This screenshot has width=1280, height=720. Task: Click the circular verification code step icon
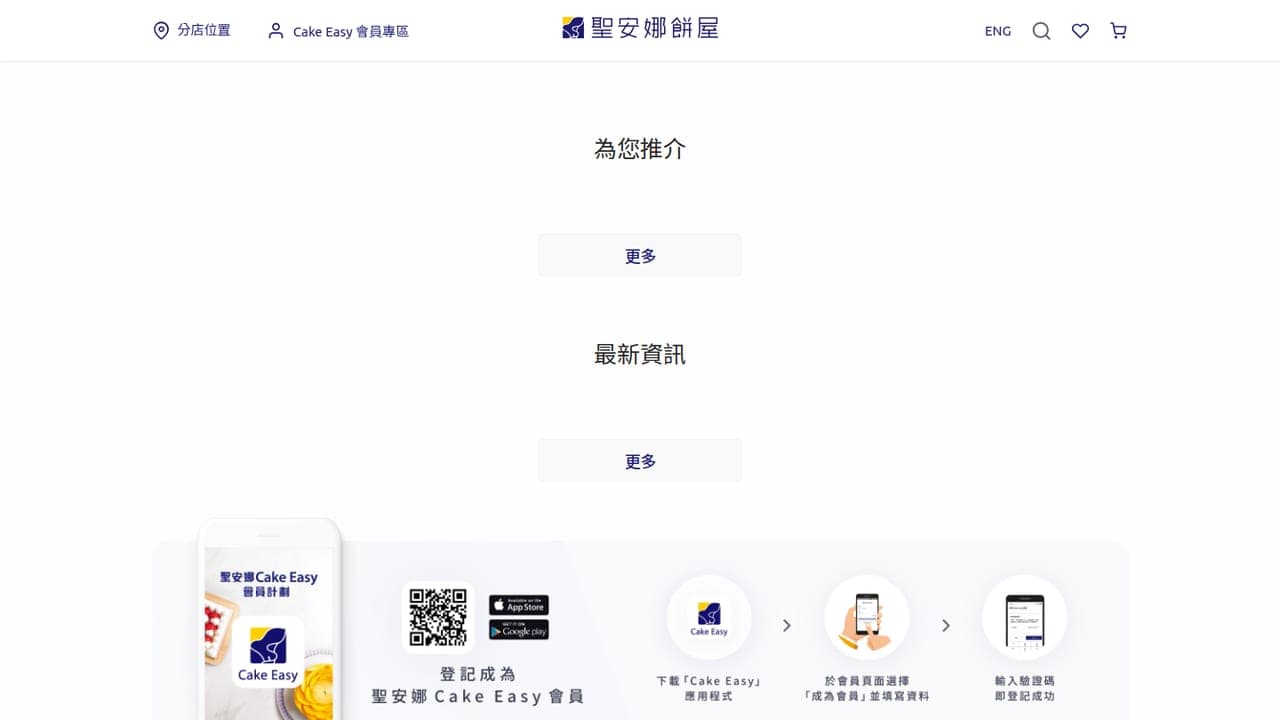pyautogui.click(x=1024, y=617)
